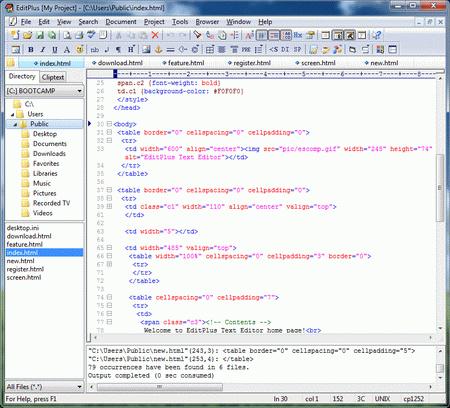The width and height of the screenshot is (450, 408).
Task: Open the Browser menu
Action: (207, 22)
